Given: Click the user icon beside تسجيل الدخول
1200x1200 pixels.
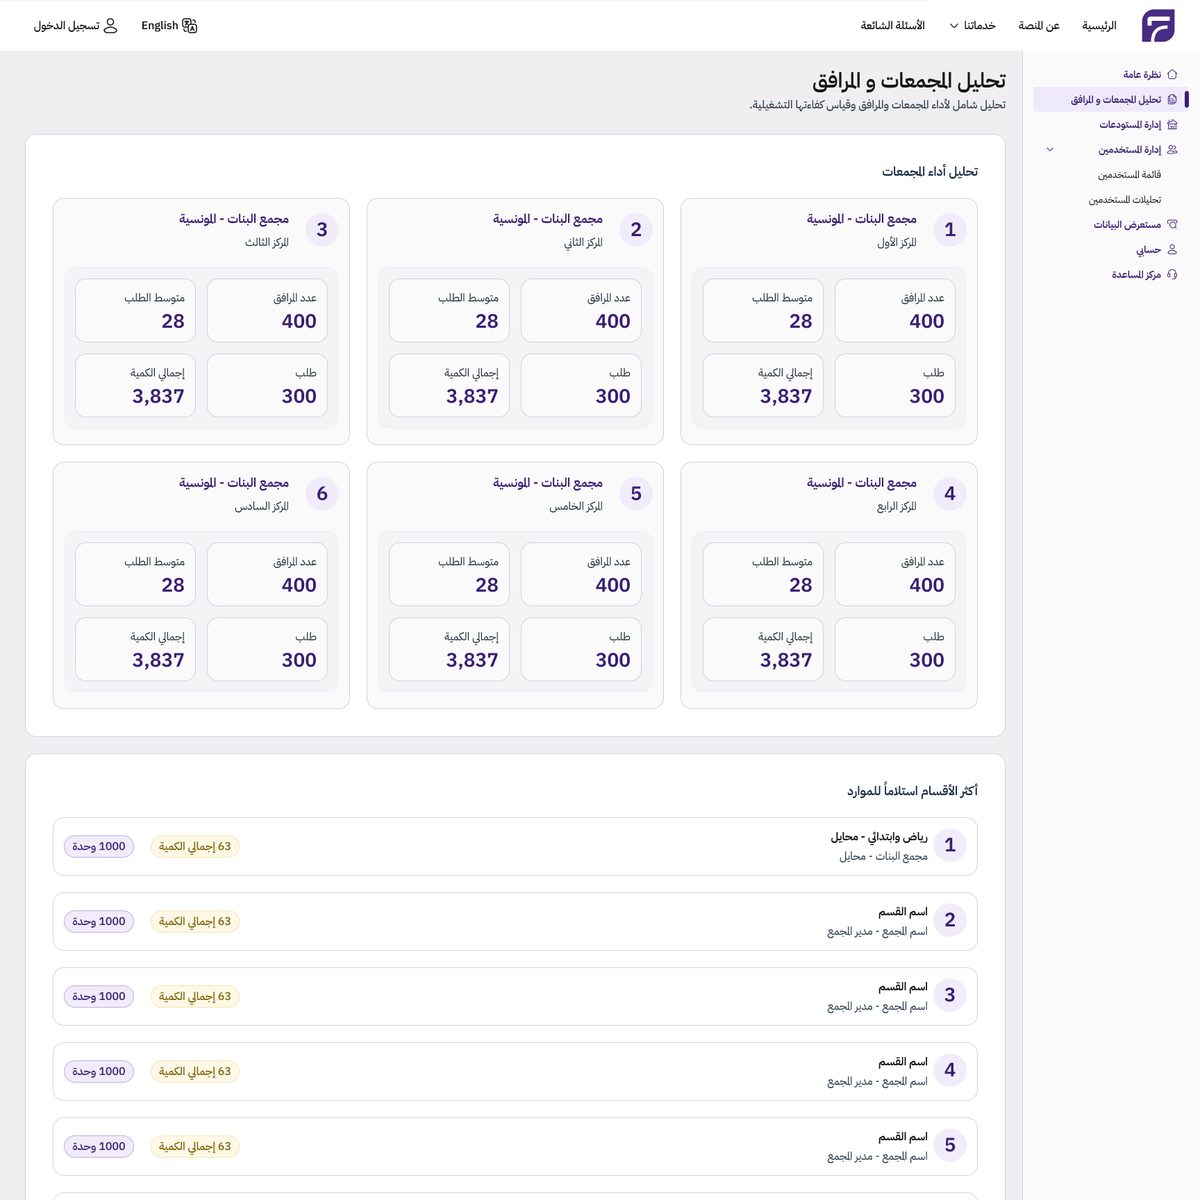Looking at the screenshot, I should click(x=111, y=26).
